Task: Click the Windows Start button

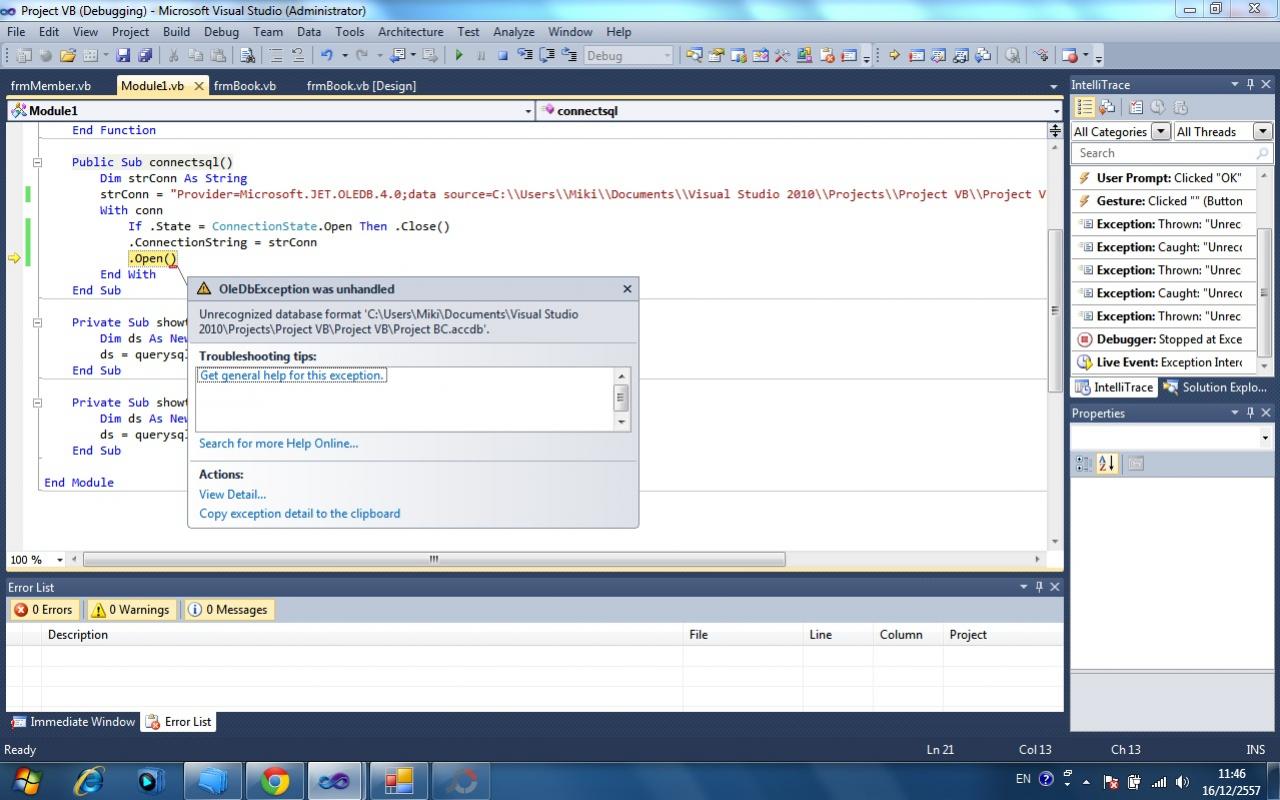Action: [x=27, y=781]
